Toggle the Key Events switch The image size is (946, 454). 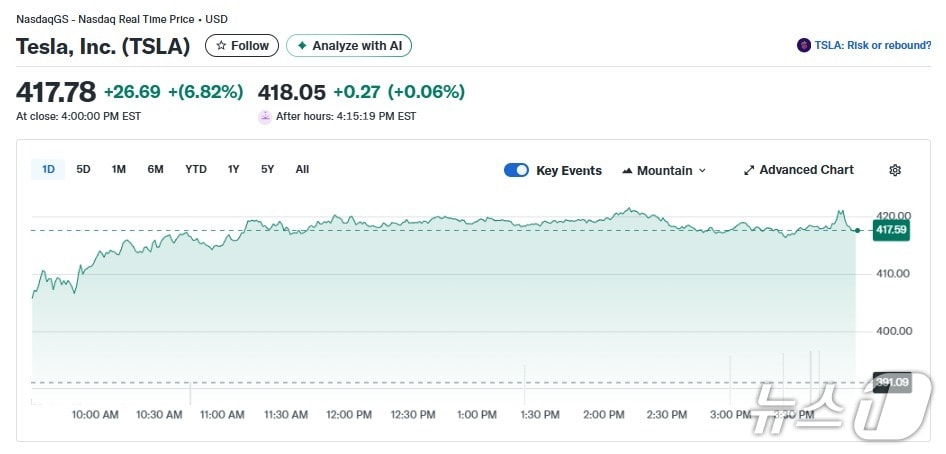pyautogui.click(x=516, y=170)
